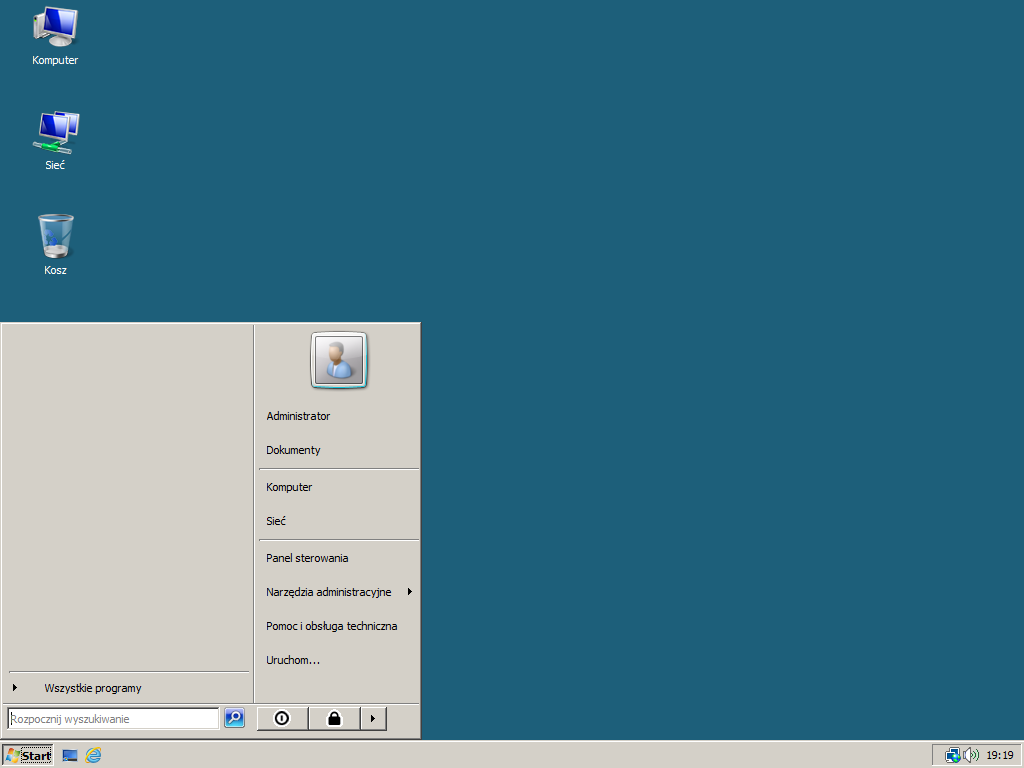This screenshot has width=1024, height=768.
Task: Open Sieć from the Start menu
Action: click(338, 521)
